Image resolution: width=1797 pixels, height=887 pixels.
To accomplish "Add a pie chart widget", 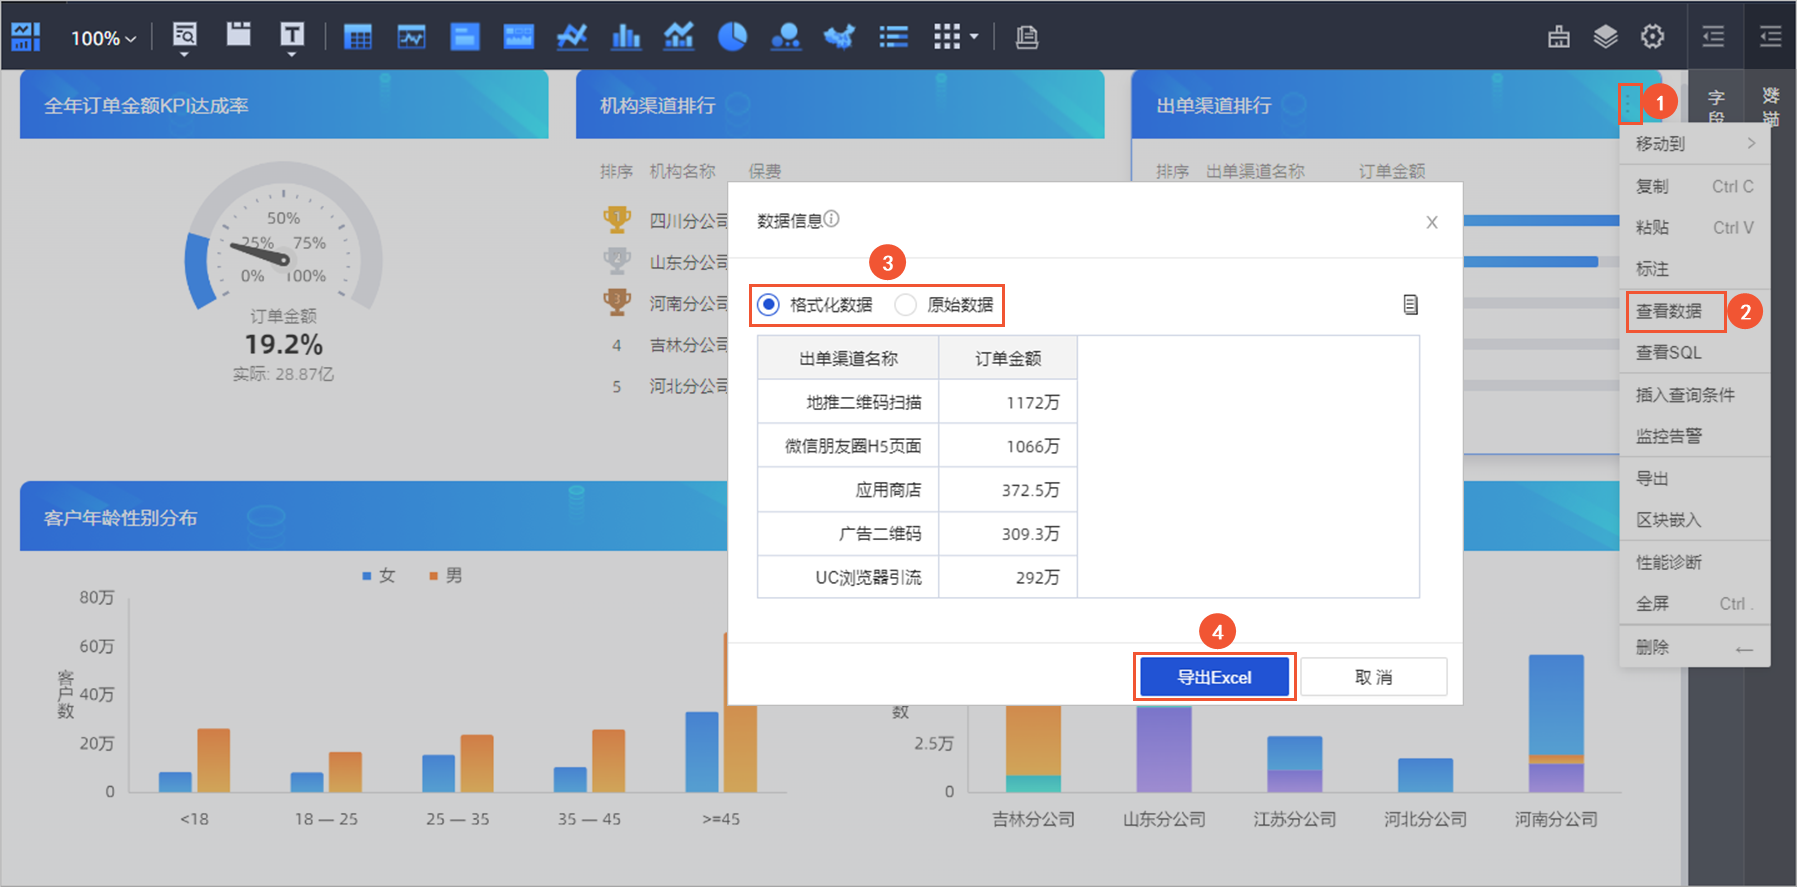I will [x=733, y=37].
